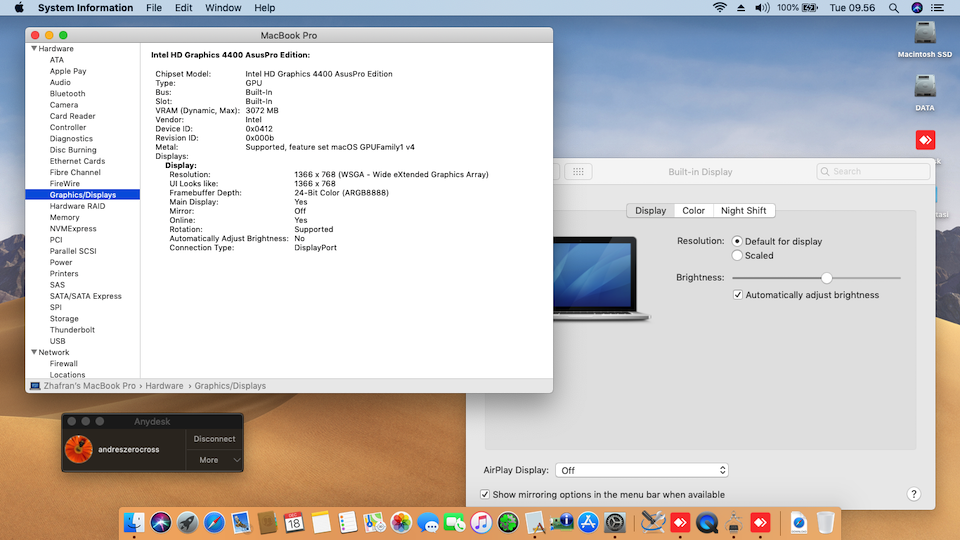Switch to the Night Shift tab
960x540 pixels.
point(743,211)
